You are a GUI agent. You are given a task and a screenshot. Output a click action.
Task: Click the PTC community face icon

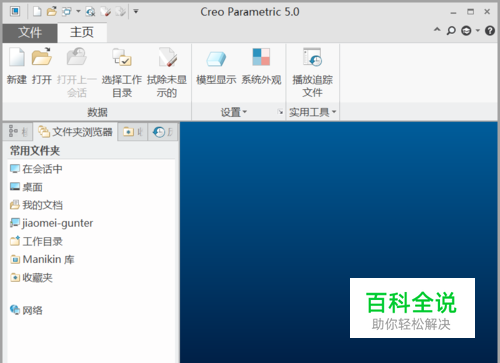(466, 31)
